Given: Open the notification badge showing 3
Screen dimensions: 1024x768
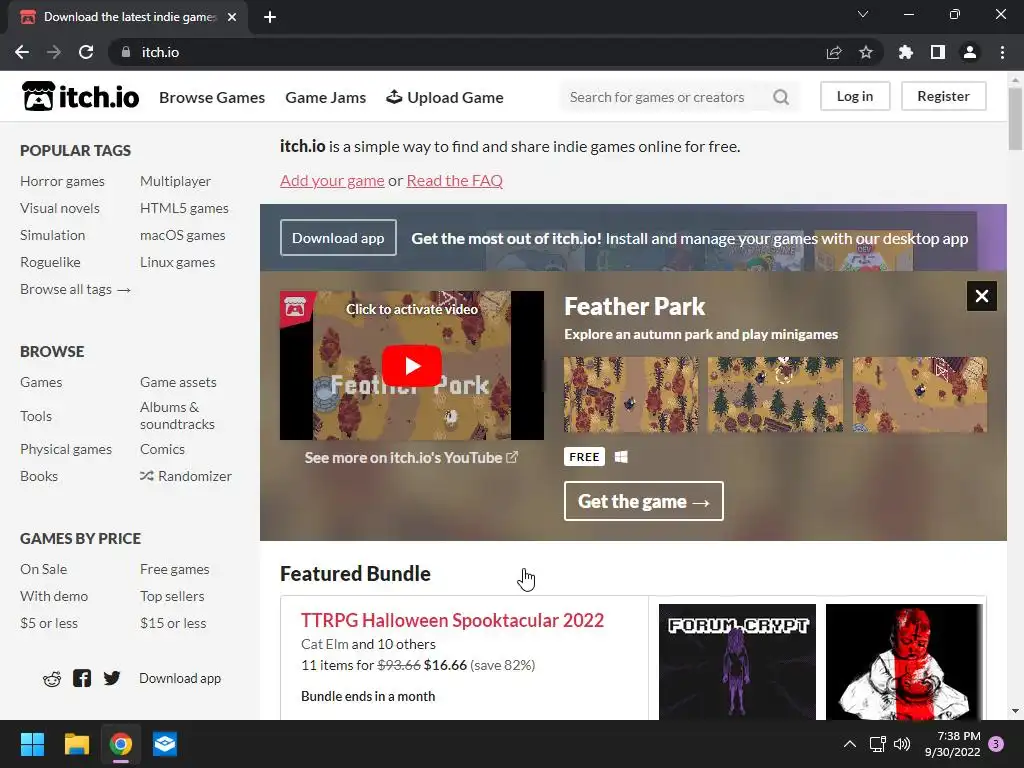Looking at the screenshot, I should [996, 744].
